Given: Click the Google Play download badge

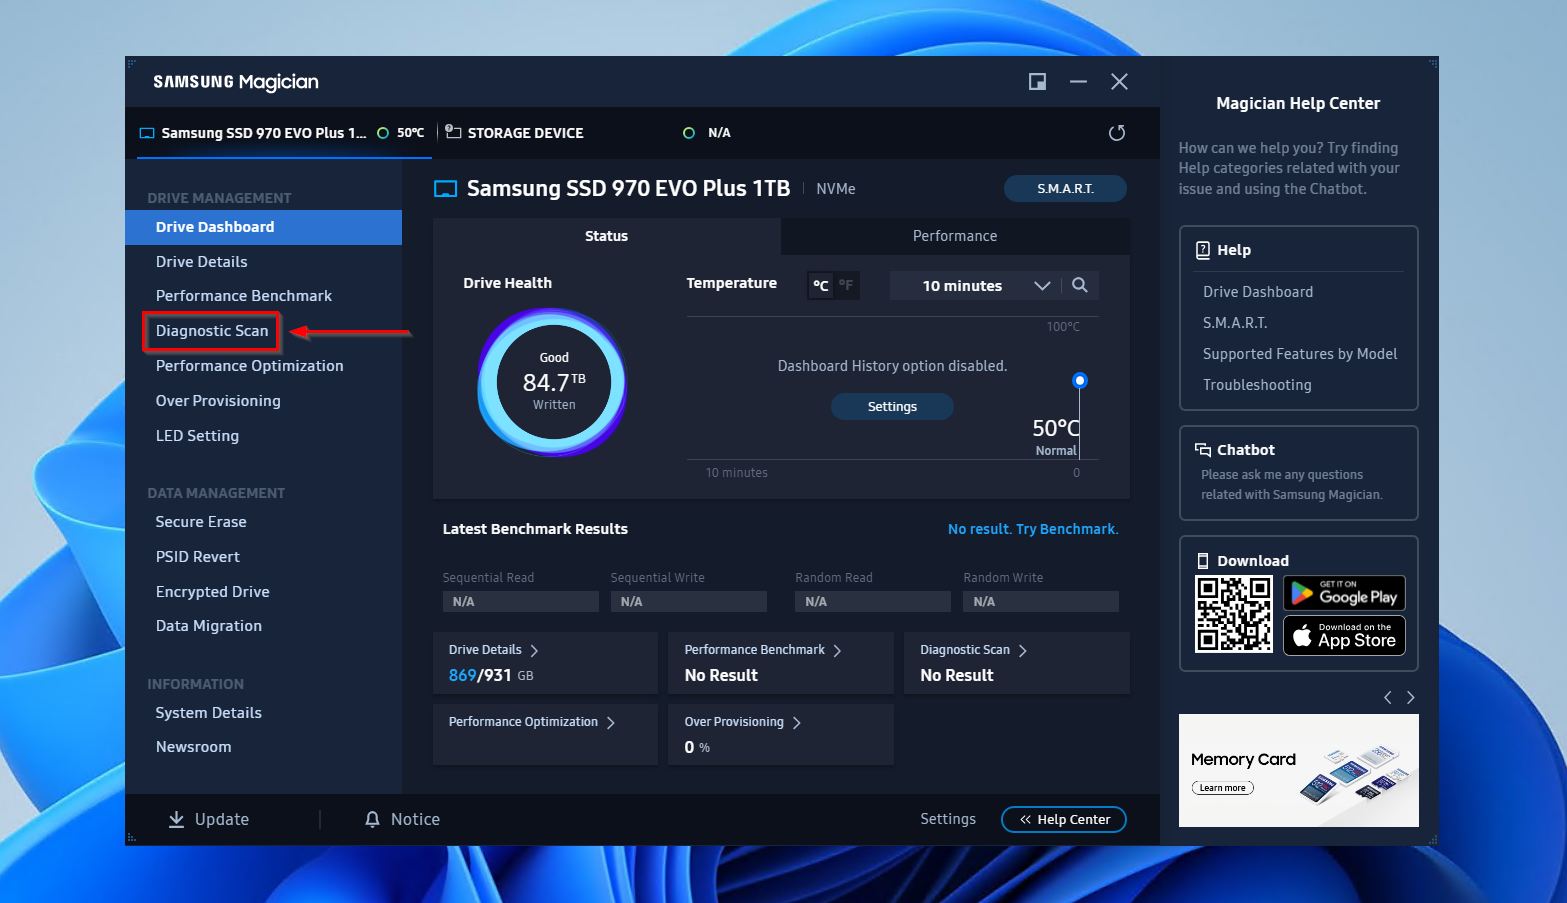Looking at the screenshot, I should click(1343, 594).
